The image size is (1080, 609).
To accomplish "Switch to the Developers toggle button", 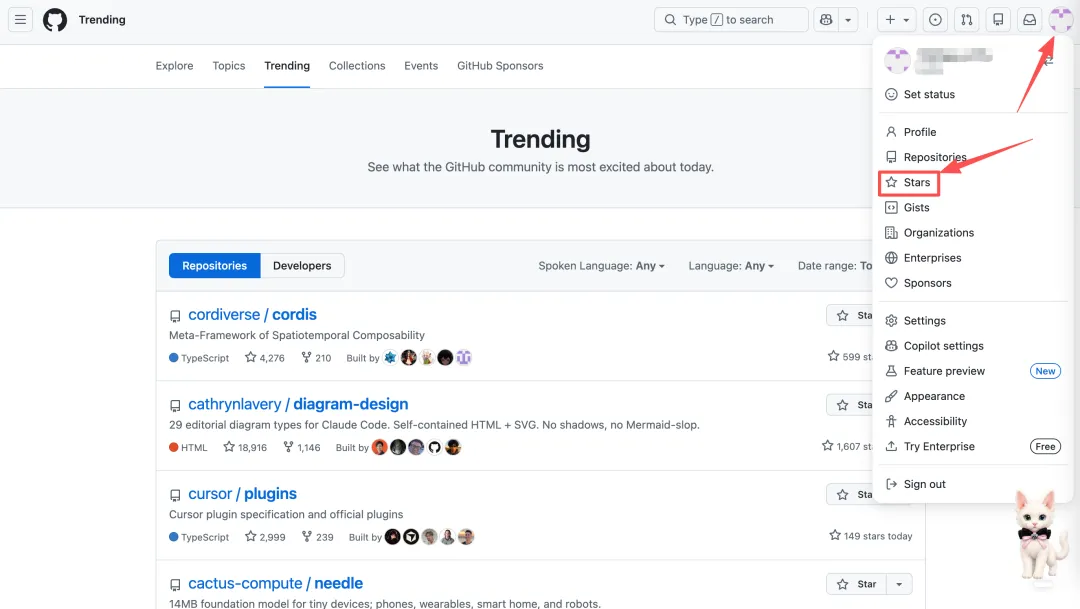I will point(302,265).
